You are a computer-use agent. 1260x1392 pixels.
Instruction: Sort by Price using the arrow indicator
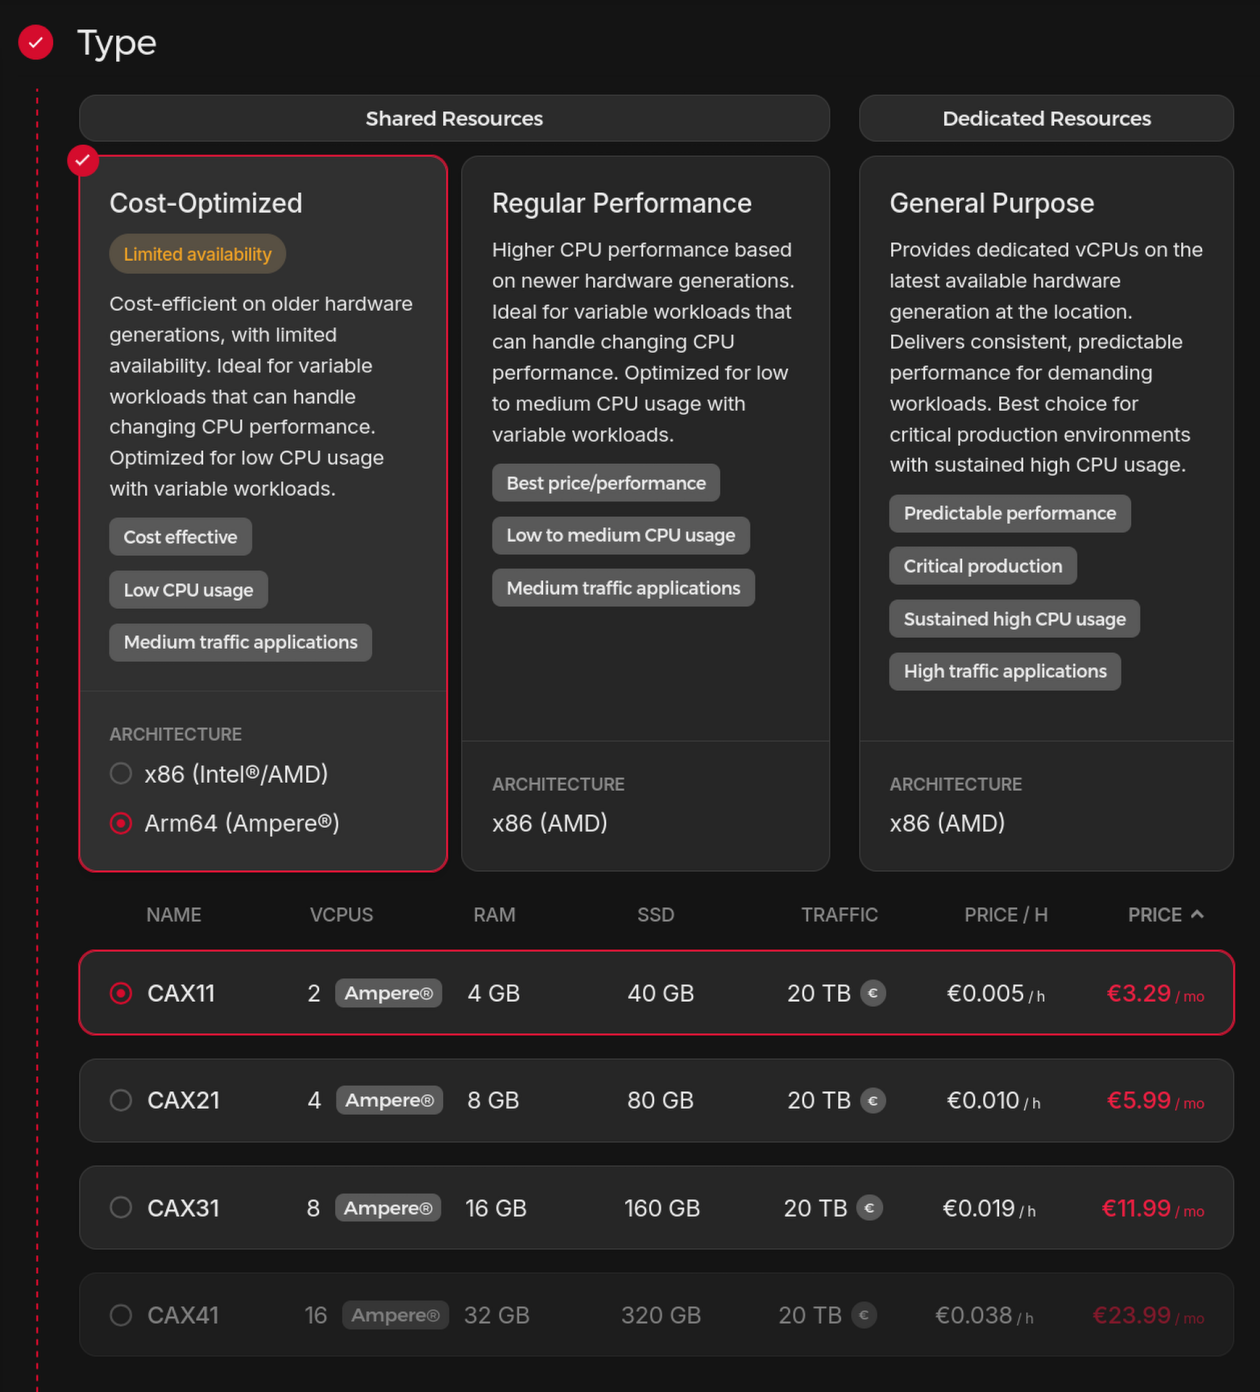point(1197,914)
